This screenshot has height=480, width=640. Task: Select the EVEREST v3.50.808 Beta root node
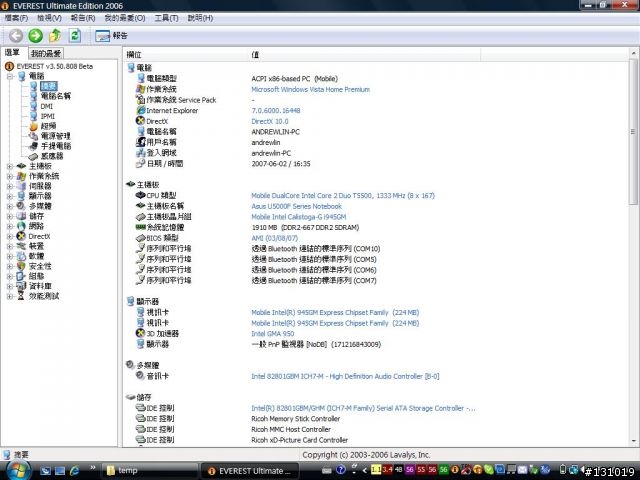pyautogui.click(x=55, y=66)
